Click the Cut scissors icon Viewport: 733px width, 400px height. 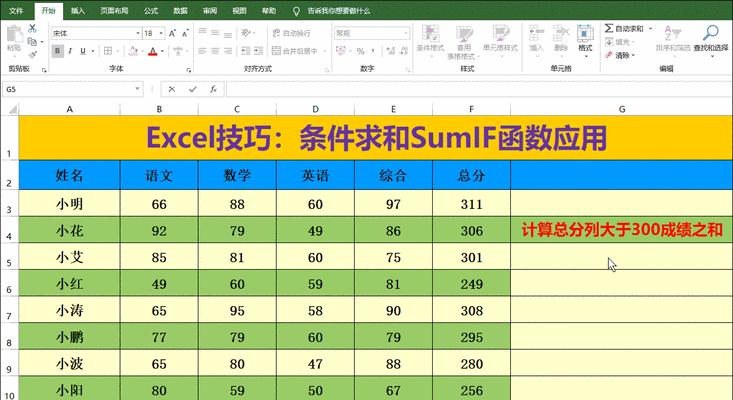[32, 29]
